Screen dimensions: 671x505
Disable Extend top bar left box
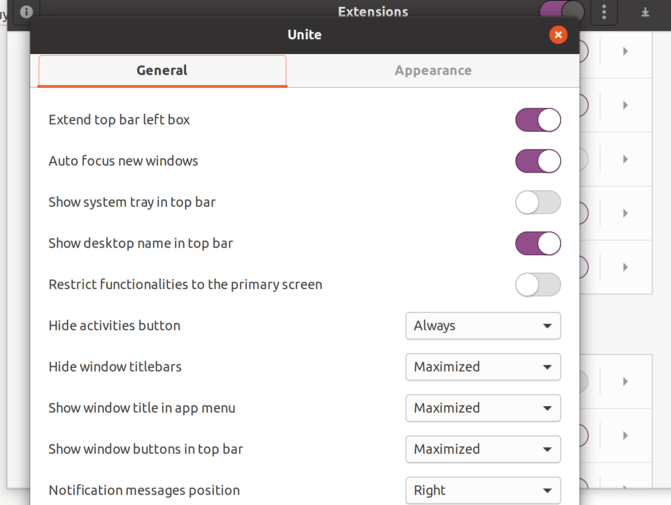(538, 120)
